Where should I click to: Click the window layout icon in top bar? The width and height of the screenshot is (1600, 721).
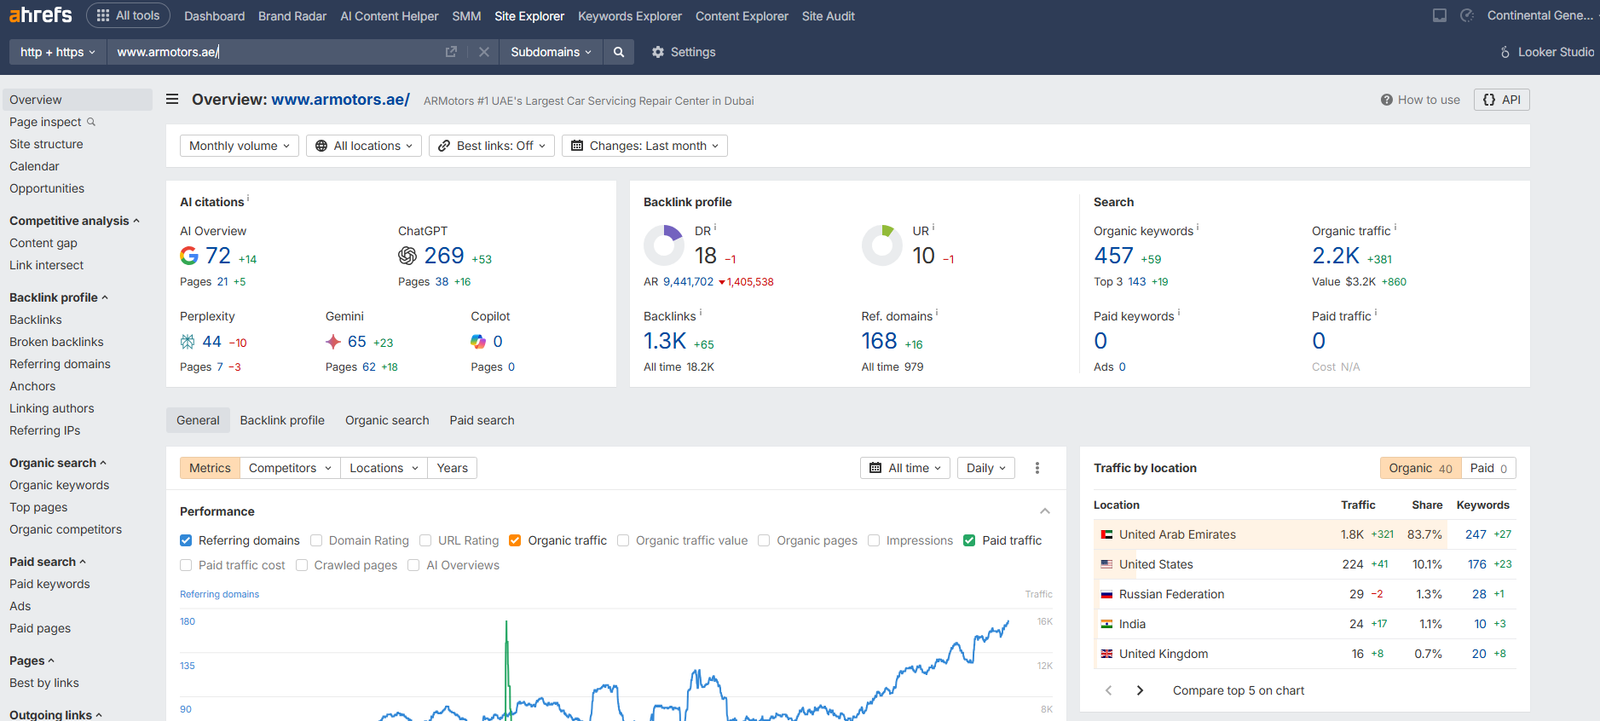coord(1440,16)
